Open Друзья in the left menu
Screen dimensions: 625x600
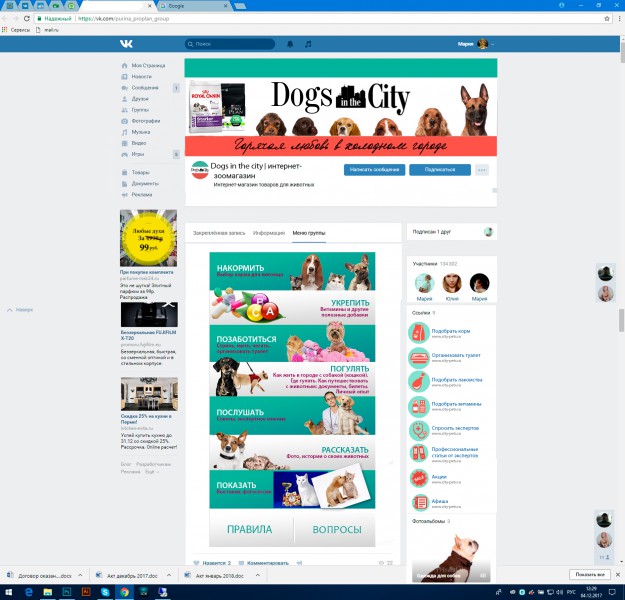click(x=135, y=99)
